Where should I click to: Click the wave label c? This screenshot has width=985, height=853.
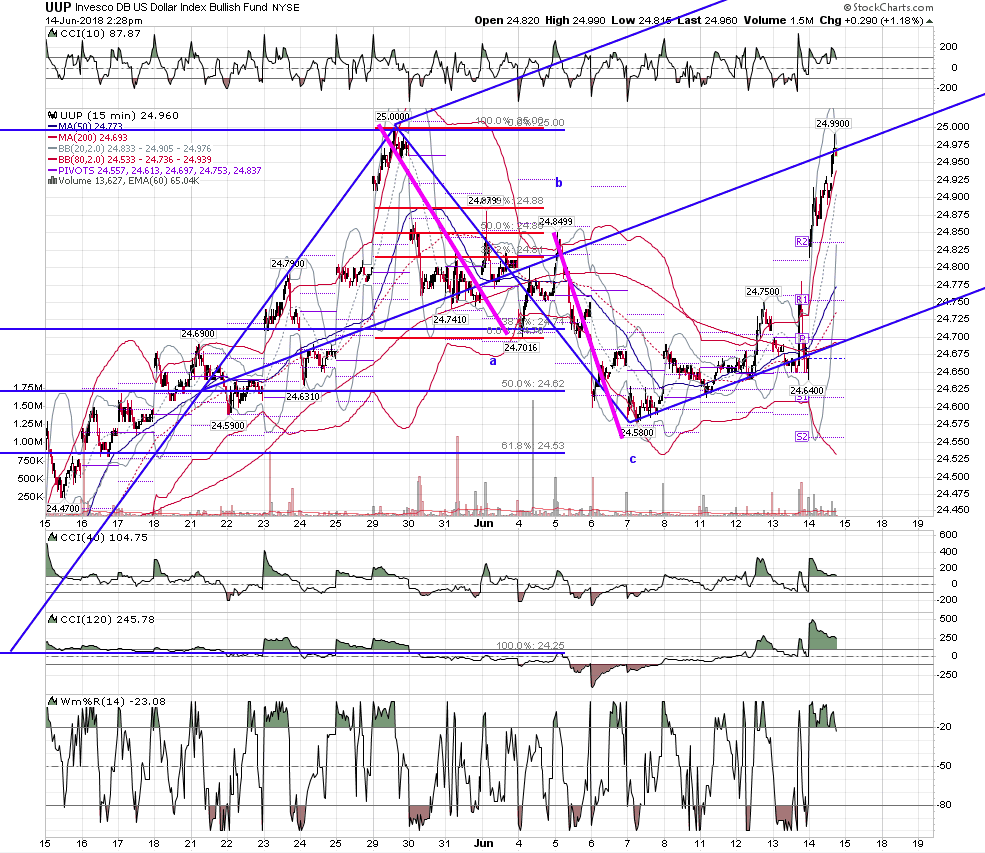[x=633, y=459]
